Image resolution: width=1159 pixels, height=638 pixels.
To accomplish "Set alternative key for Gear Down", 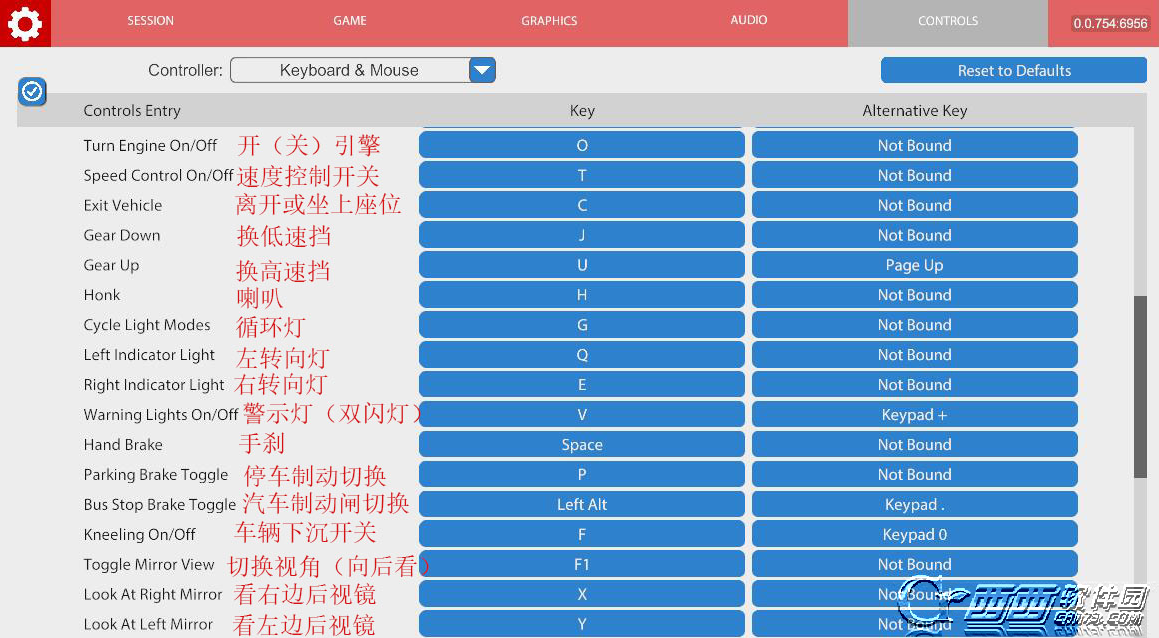I will click(x=914, y=235).
